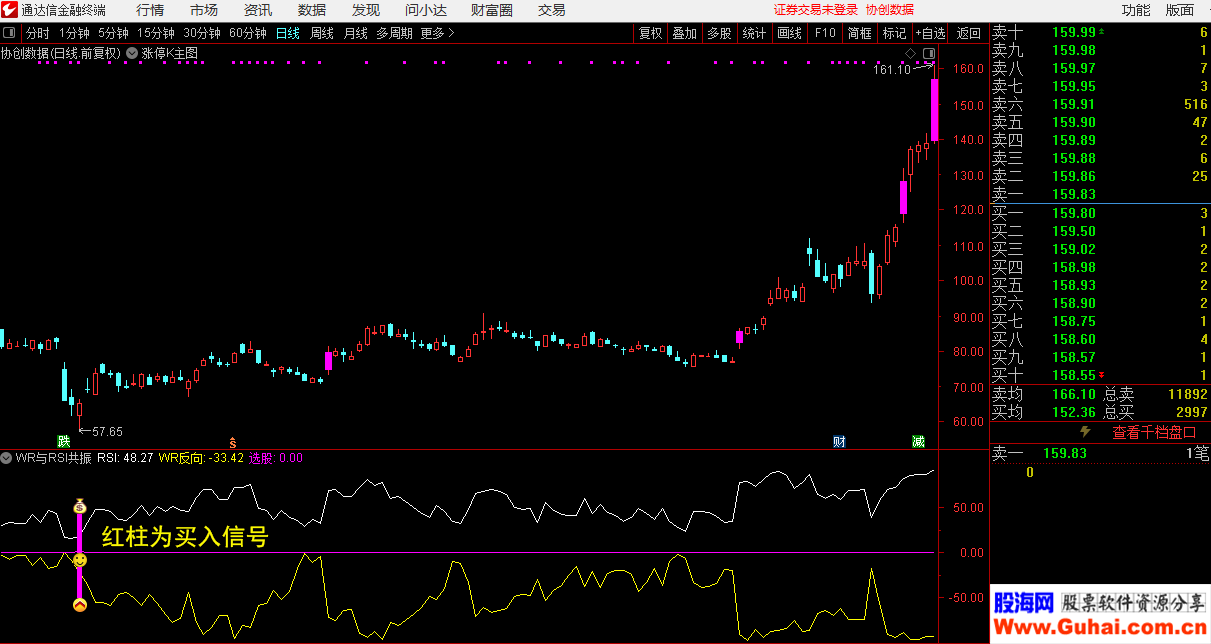Click the green 跌 marker on chart
This screenshot has height=644, width=1211.
point(64,441)
